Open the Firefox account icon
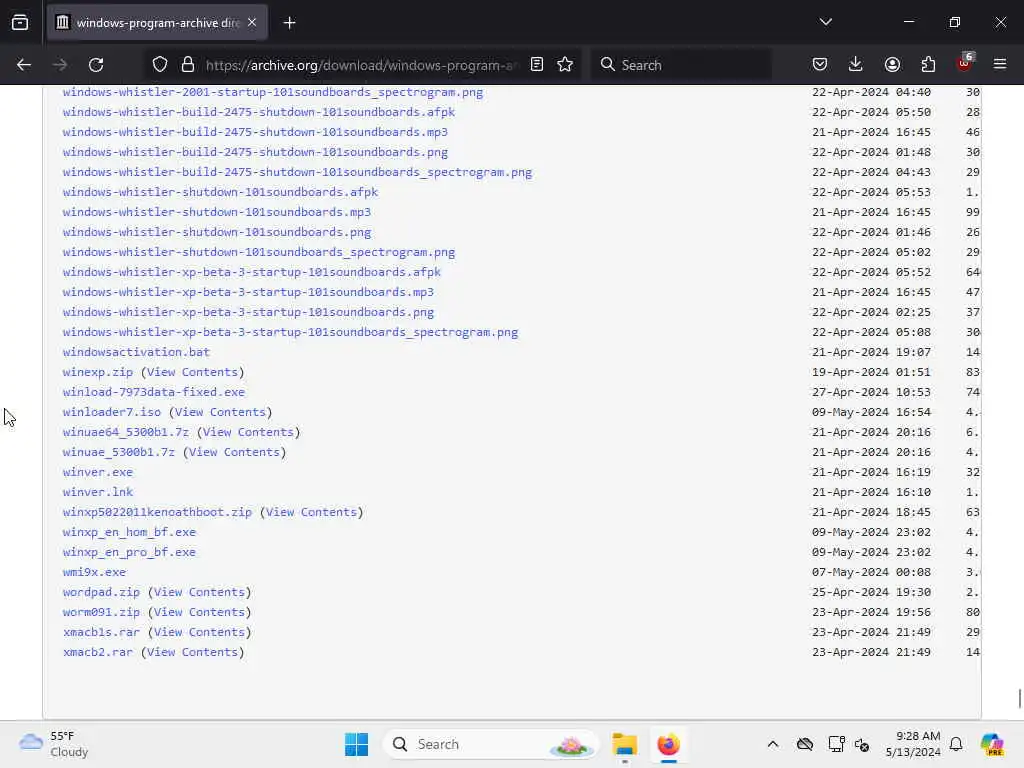1024x768 pixels. click(892, 65)
